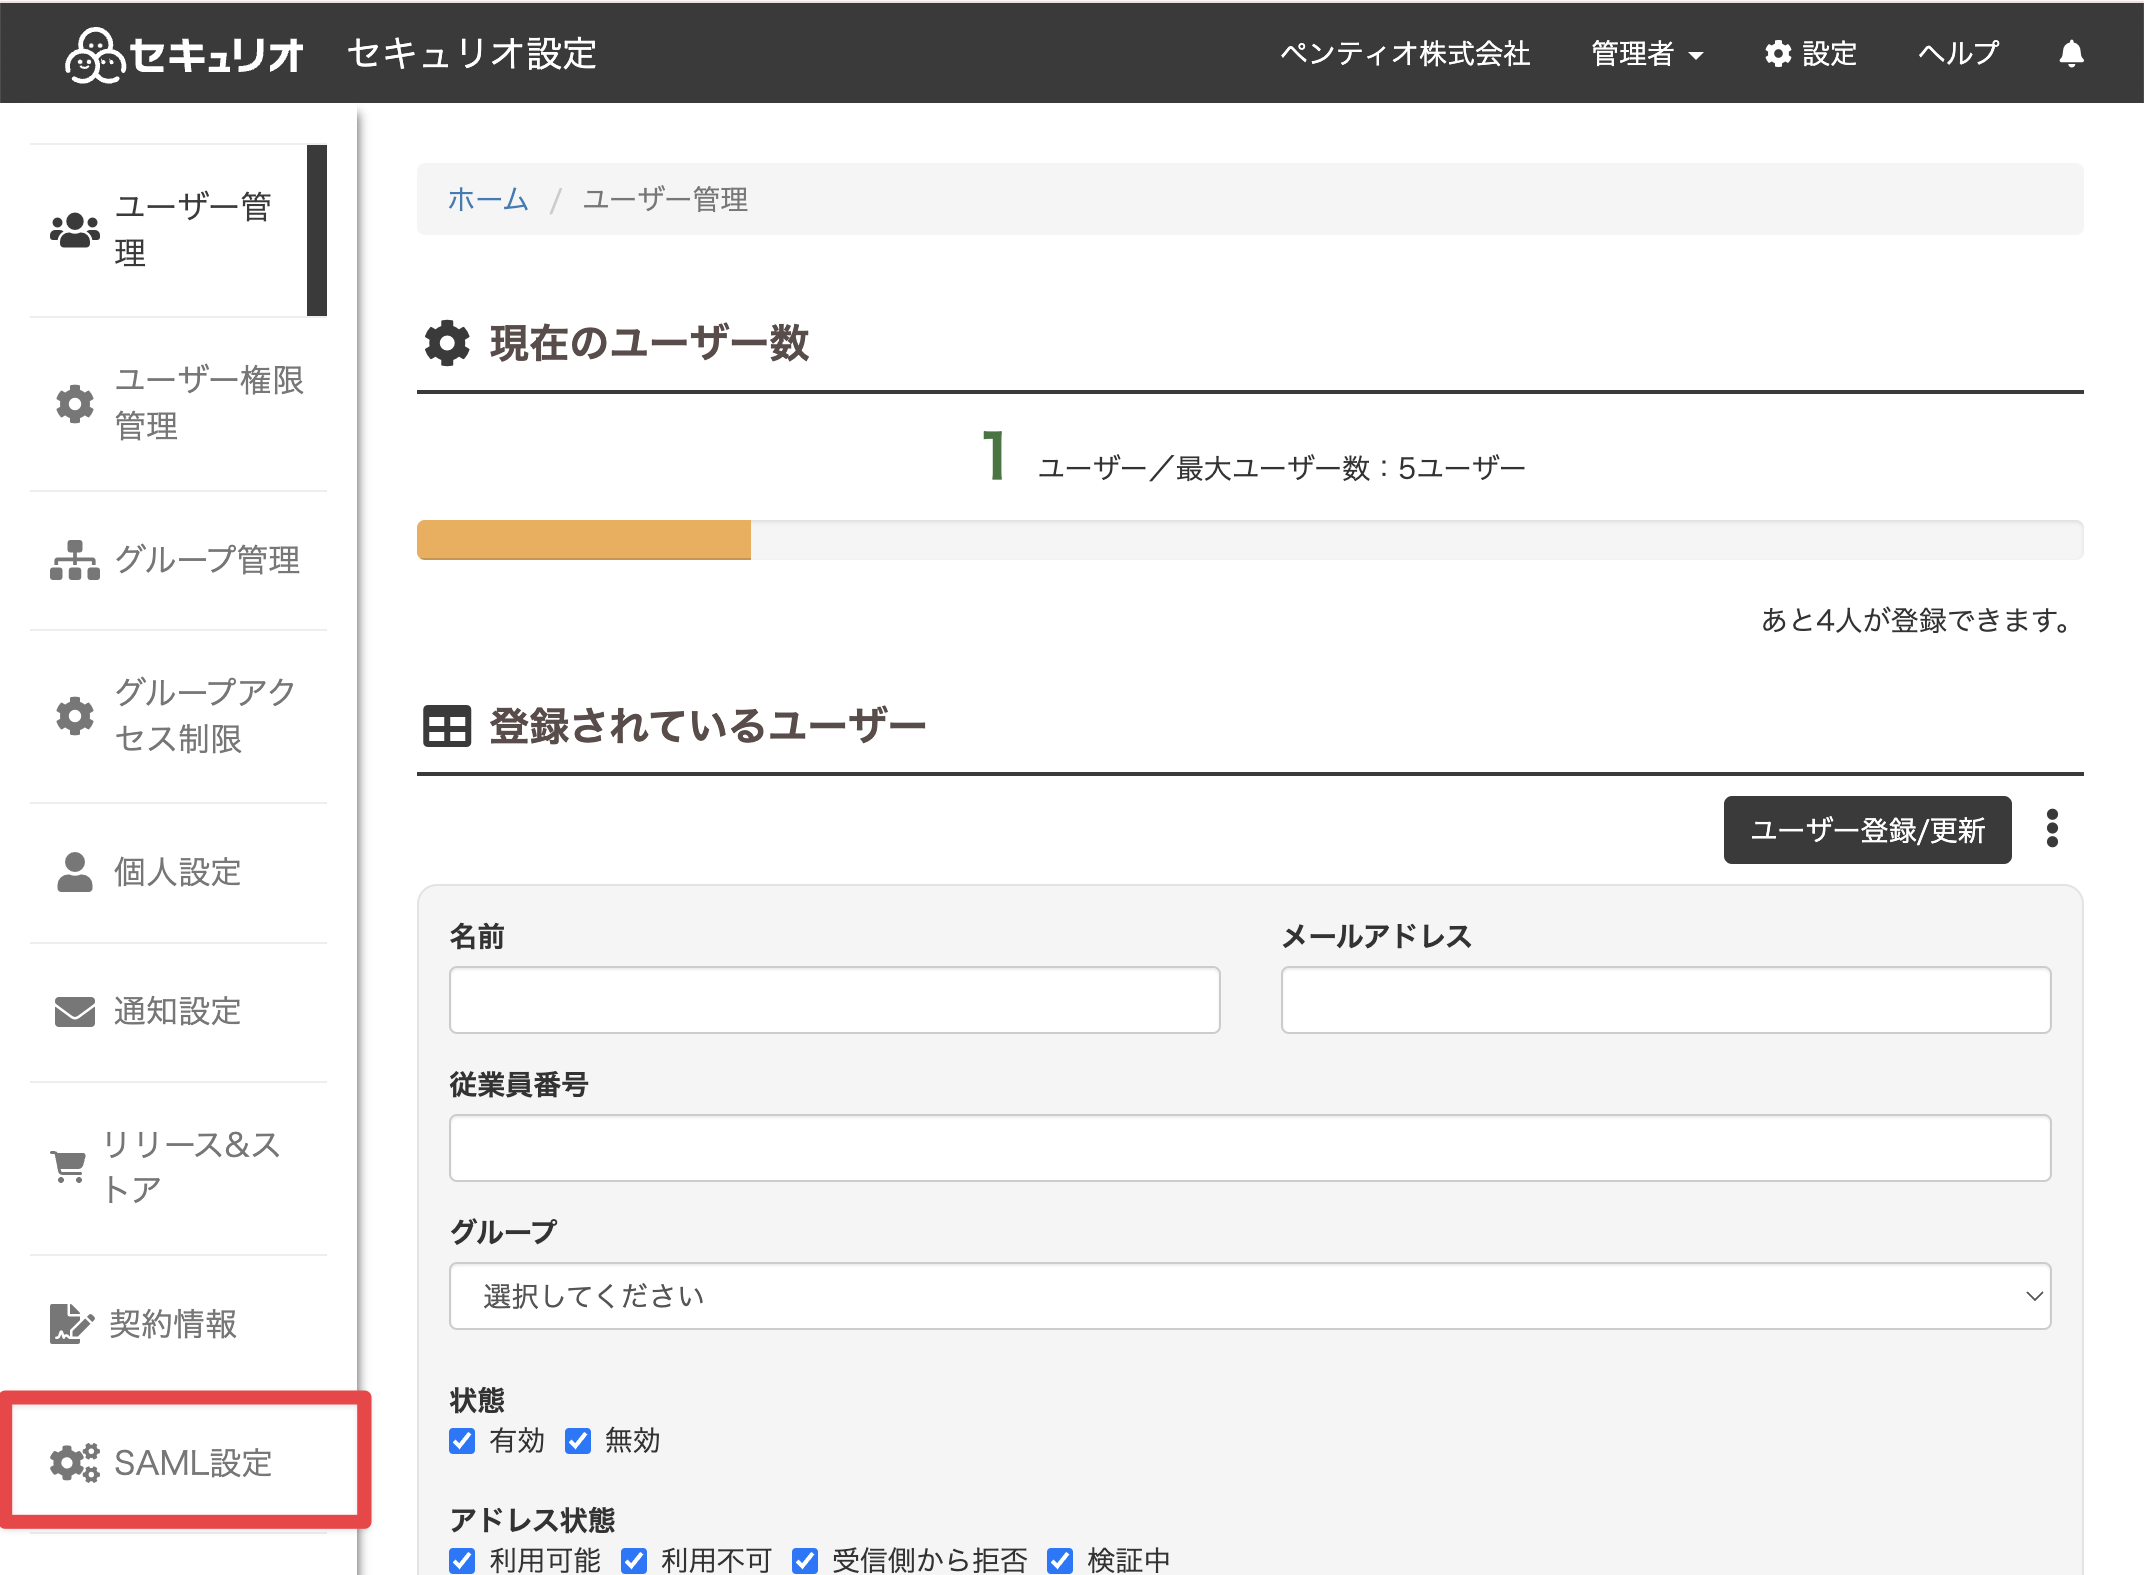Viewport: 2144px width, 1575px height.
Task: Click the gear icon for ユーザー権限管理
Action: tap(75, 403)
